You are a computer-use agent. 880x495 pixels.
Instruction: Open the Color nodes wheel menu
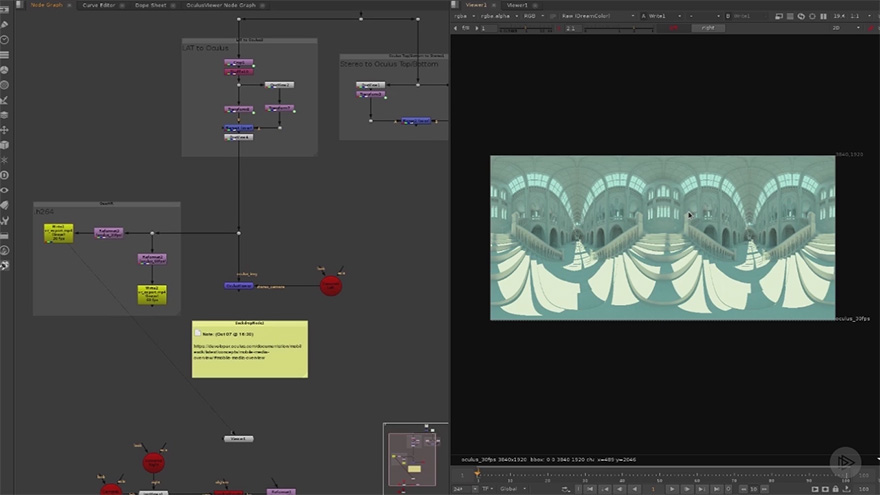coord(4,70)
